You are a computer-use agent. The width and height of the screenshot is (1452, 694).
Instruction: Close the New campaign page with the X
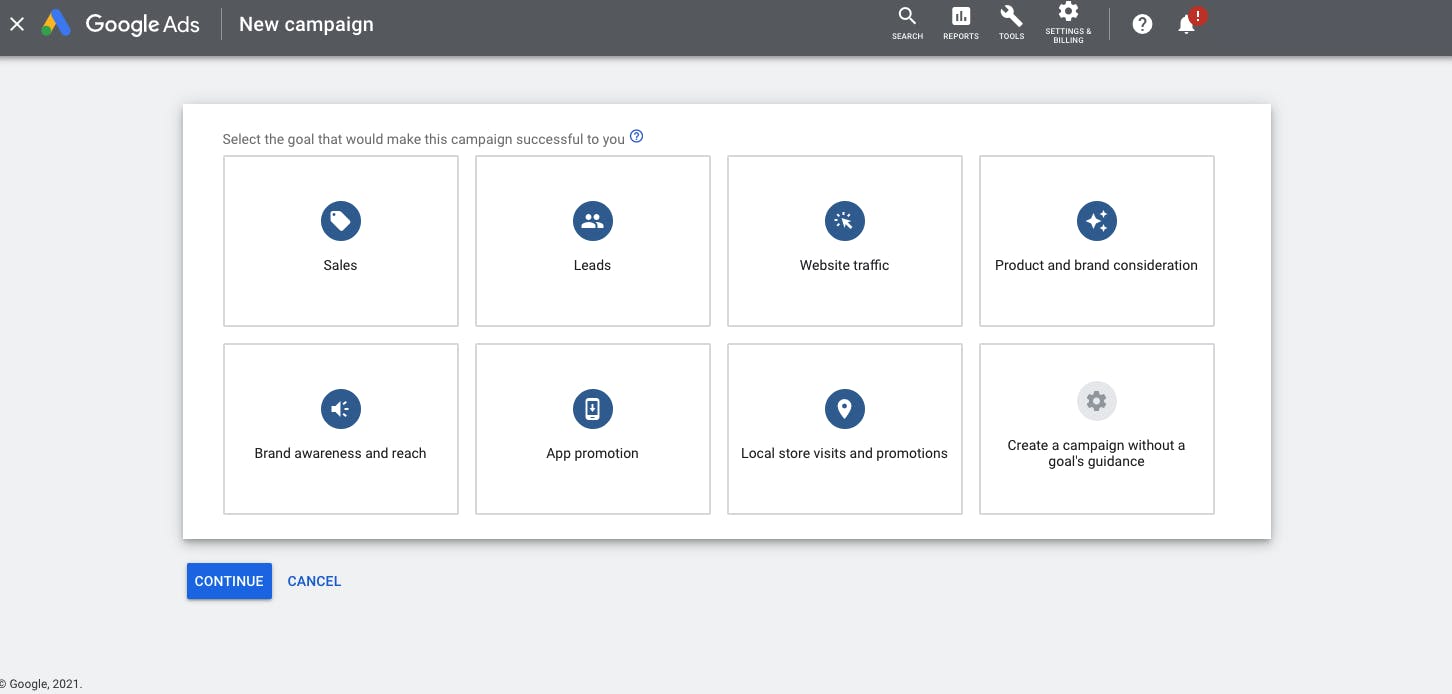(17, 24)
